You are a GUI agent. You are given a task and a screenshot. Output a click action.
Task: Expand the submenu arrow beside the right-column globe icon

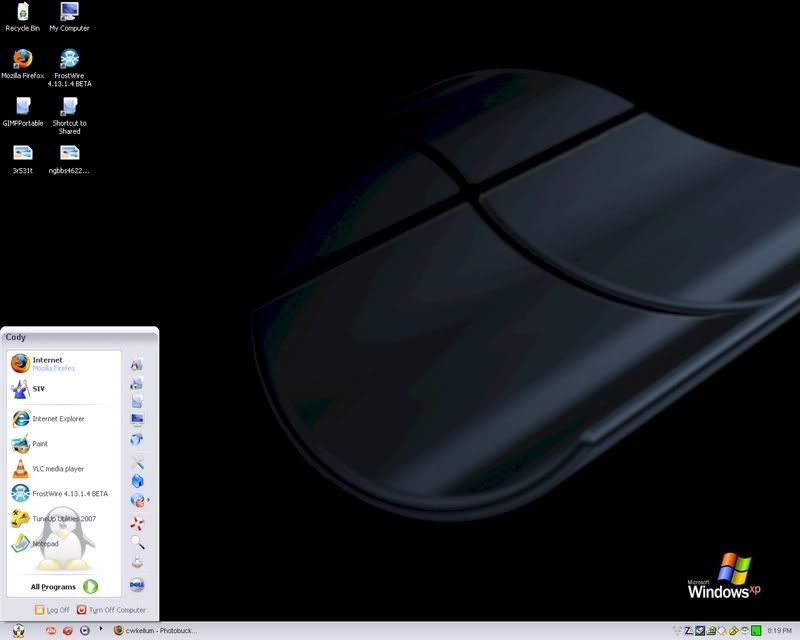click(x=149, y=499)
